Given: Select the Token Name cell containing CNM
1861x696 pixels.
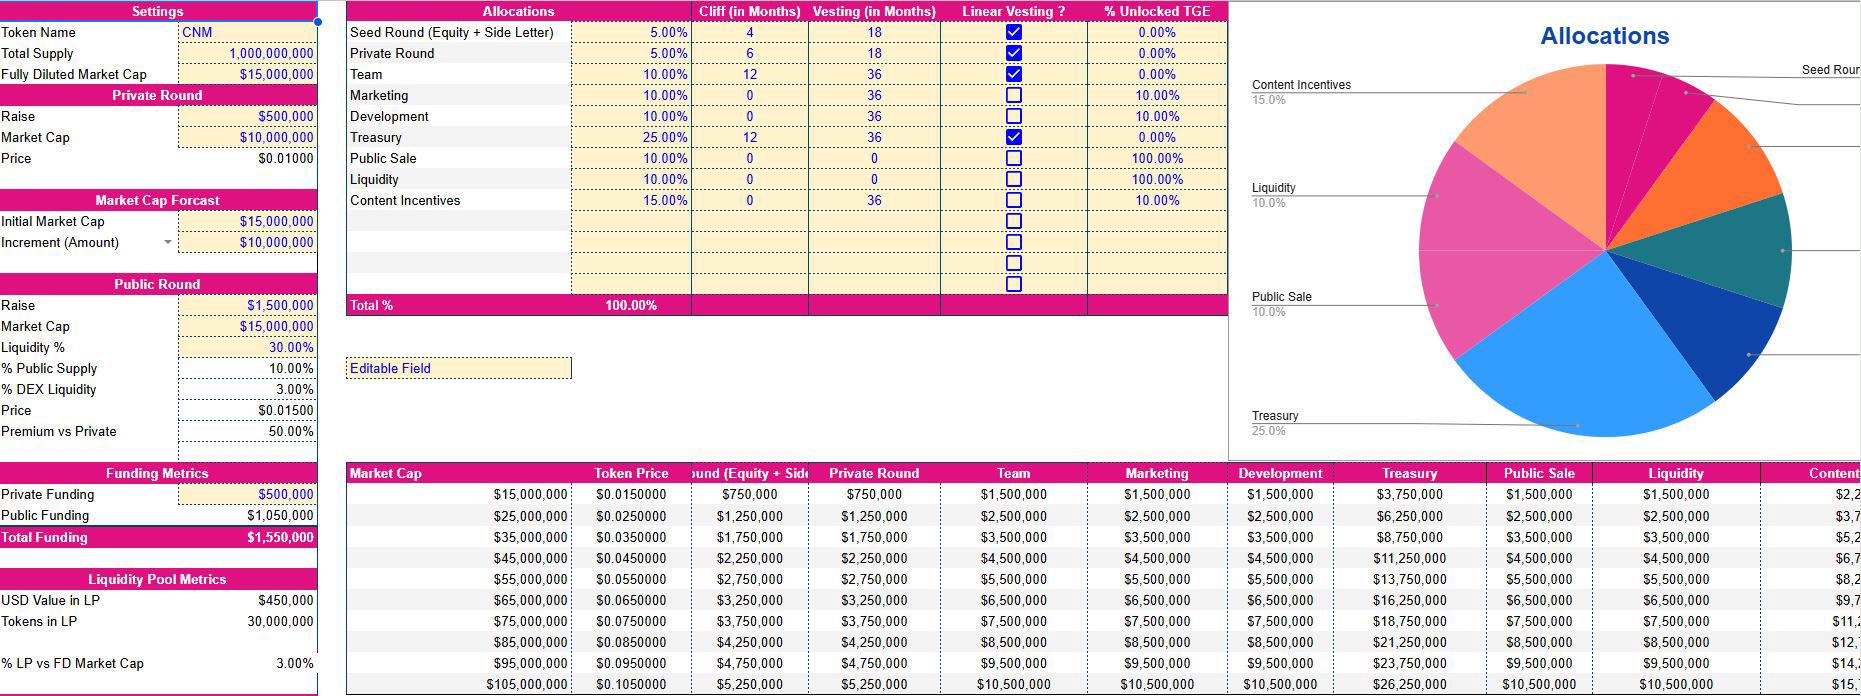Looking at the screenshot, I should (x=247, y=32).
